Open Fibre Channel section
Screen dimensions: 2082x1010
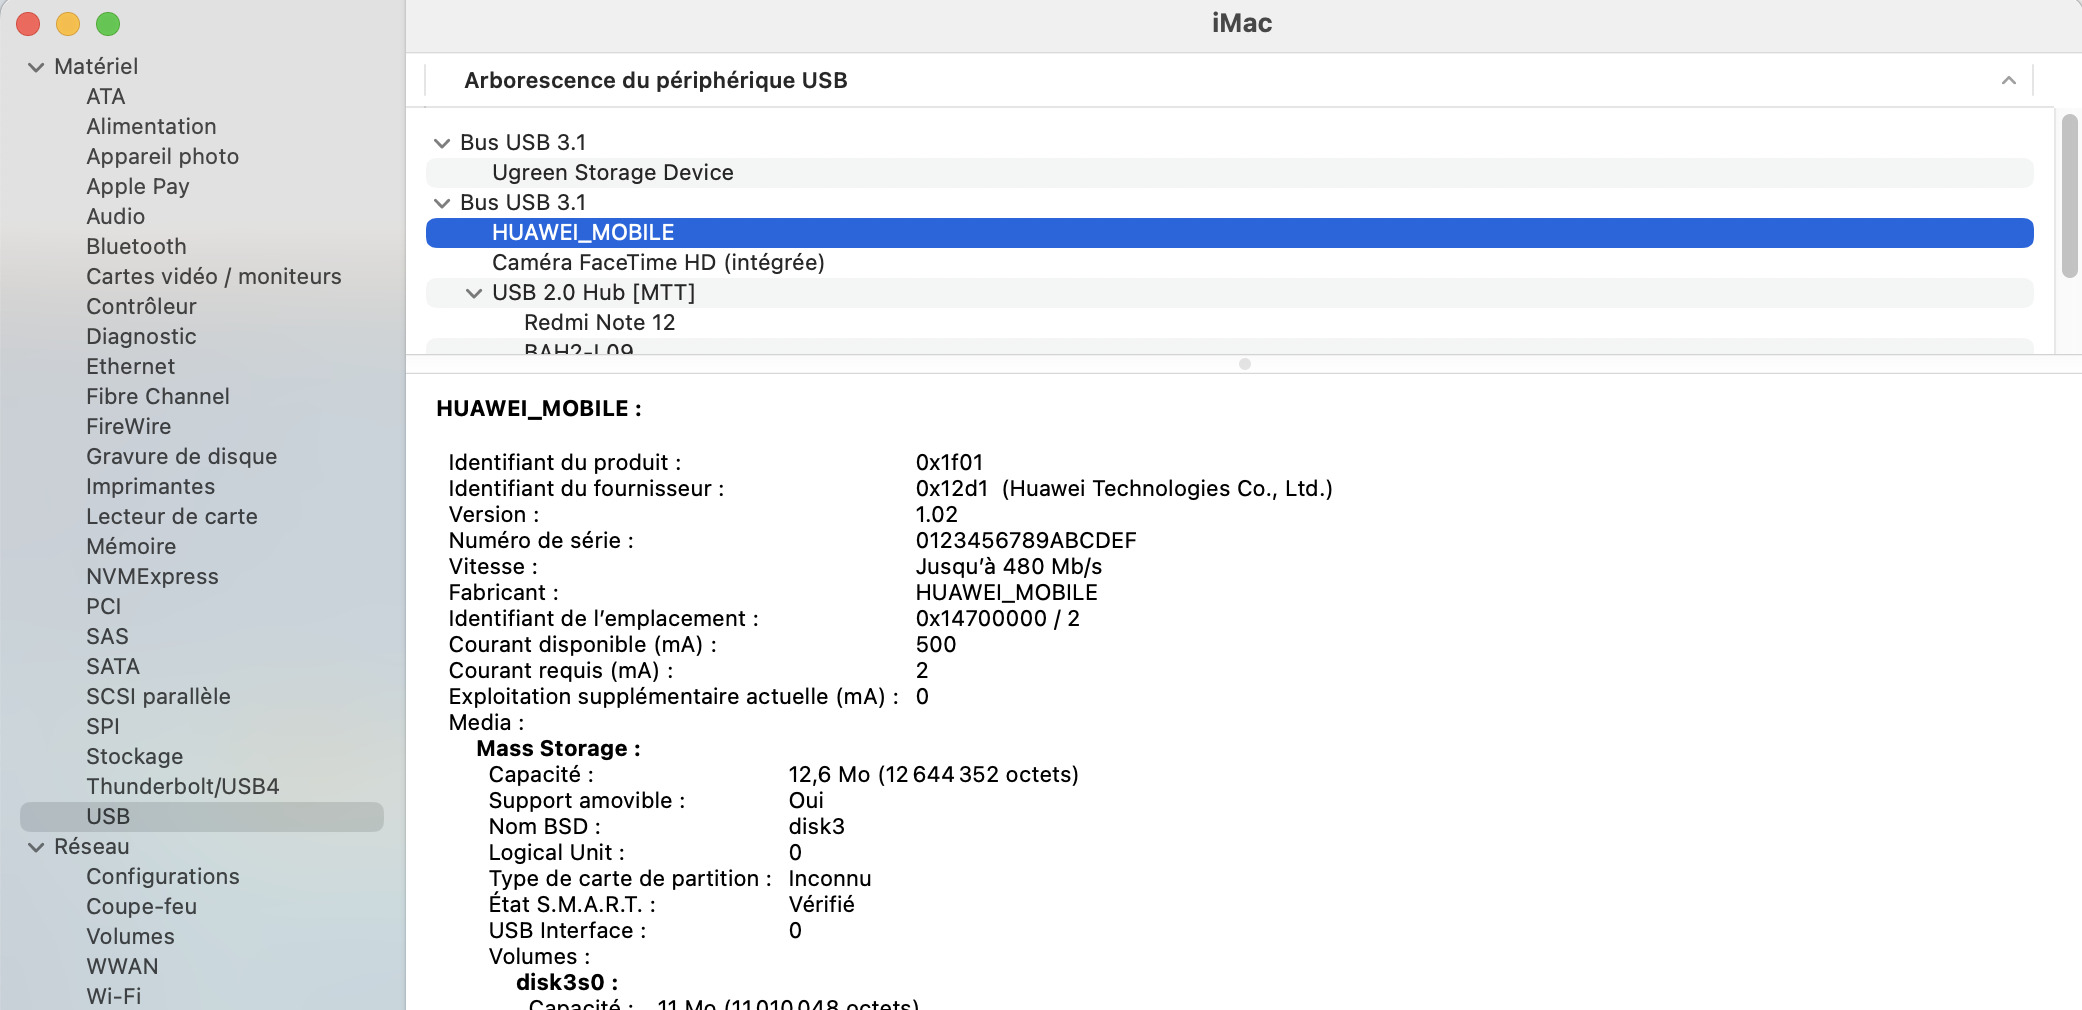click(157, 396)
